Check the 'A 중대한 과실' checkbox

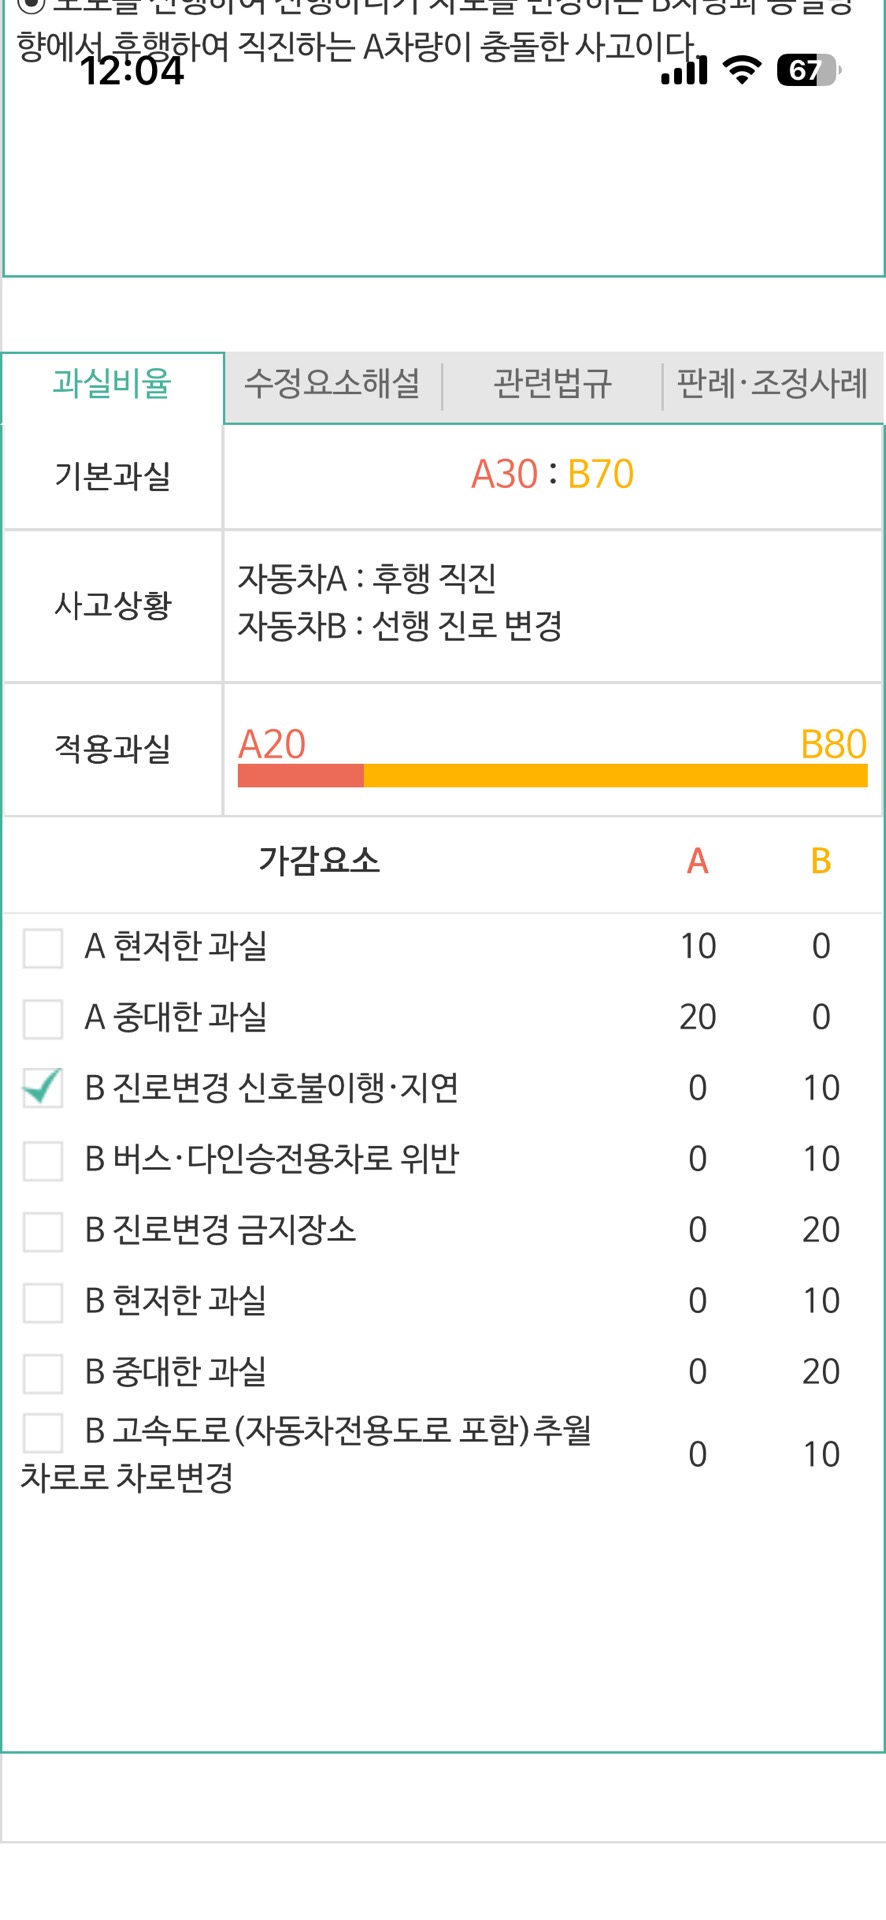click(43, 1018)
